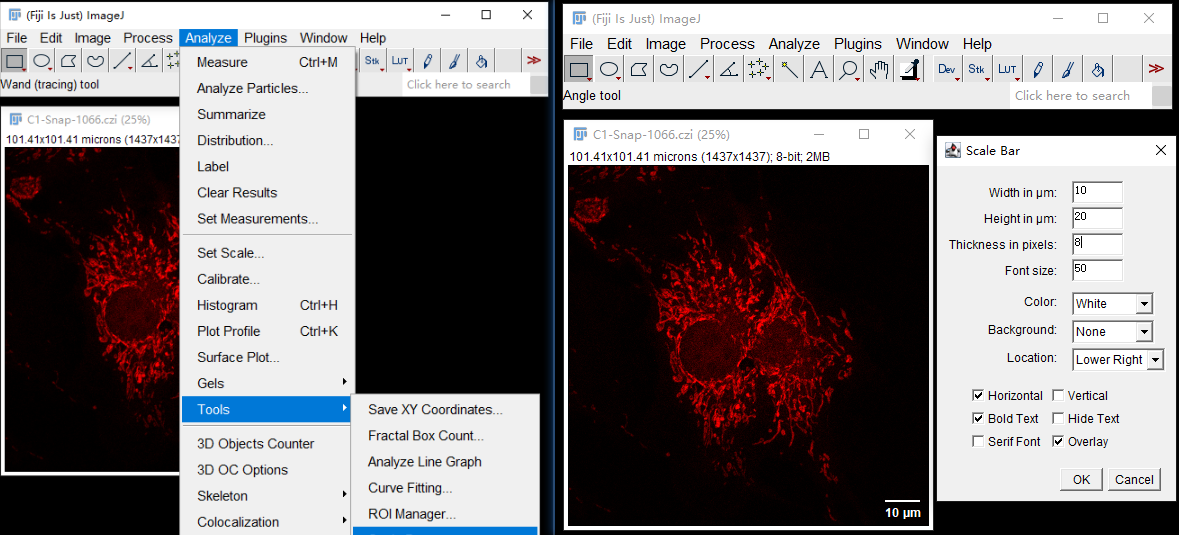The height and width of the screenshot is (535, 1179).
Task: Select Angle tool in Wand tool status window
Action: click(x=149, y=60)
